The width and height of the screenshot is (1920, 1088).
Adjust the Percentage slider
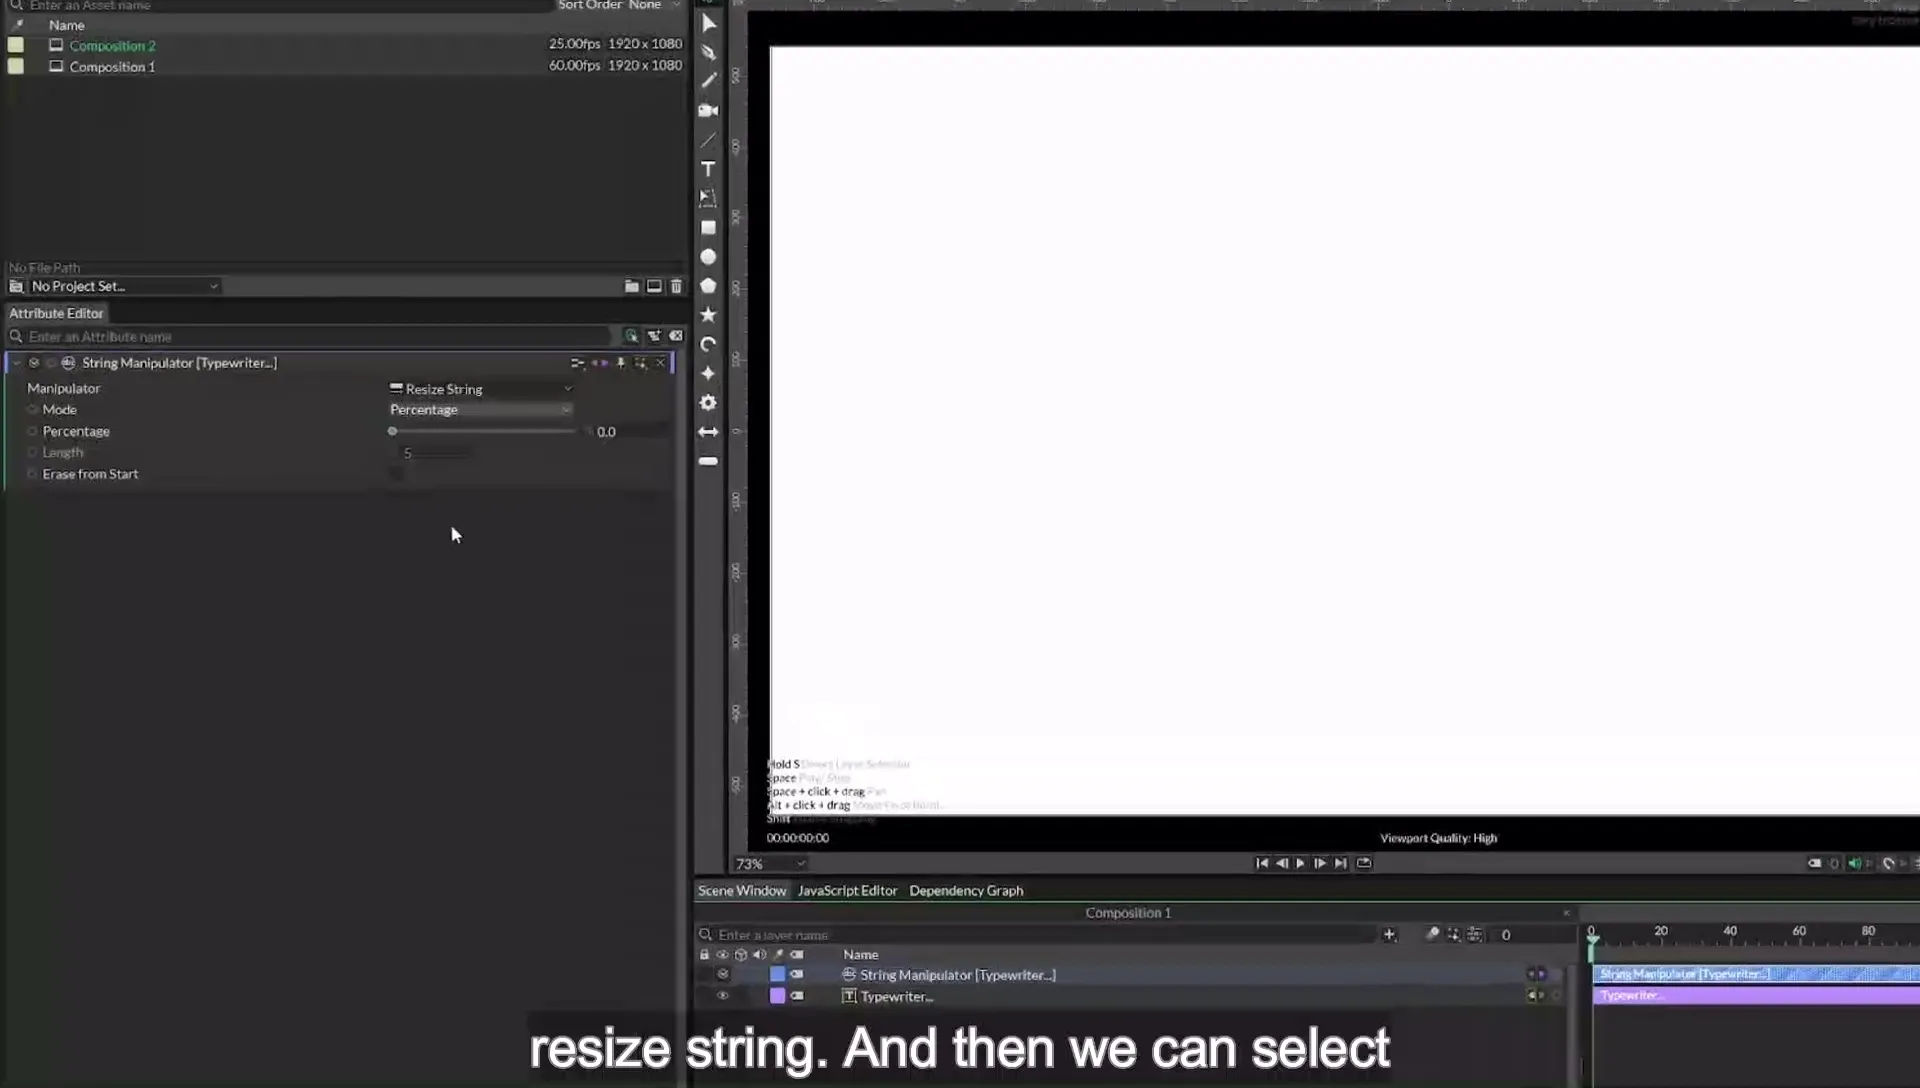click(x=484, y=431)
